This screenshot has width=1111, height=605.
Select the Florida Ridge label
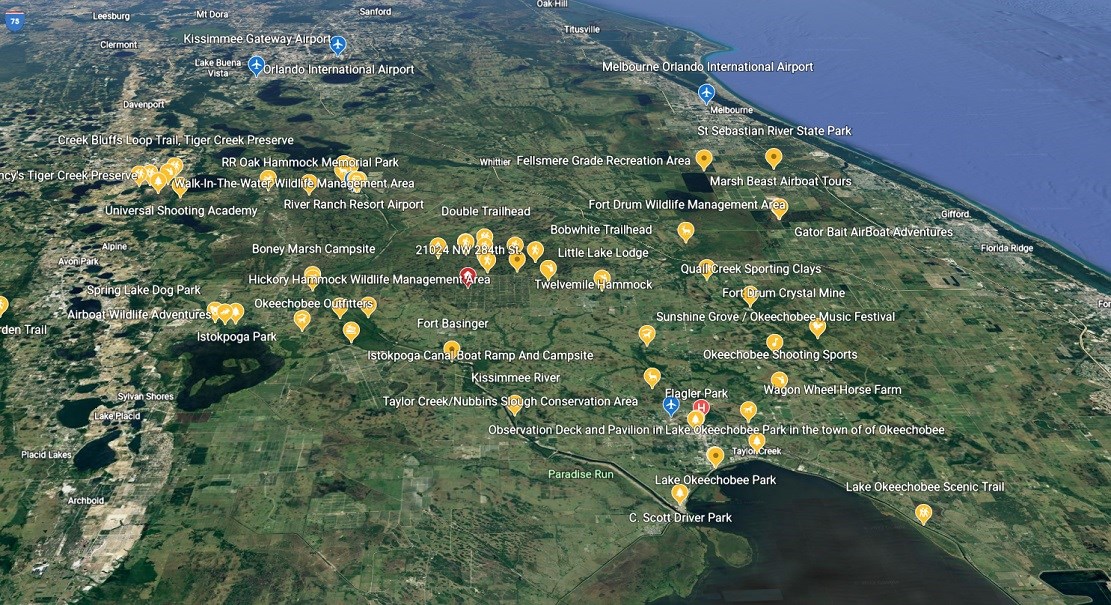pos(1007,248)
